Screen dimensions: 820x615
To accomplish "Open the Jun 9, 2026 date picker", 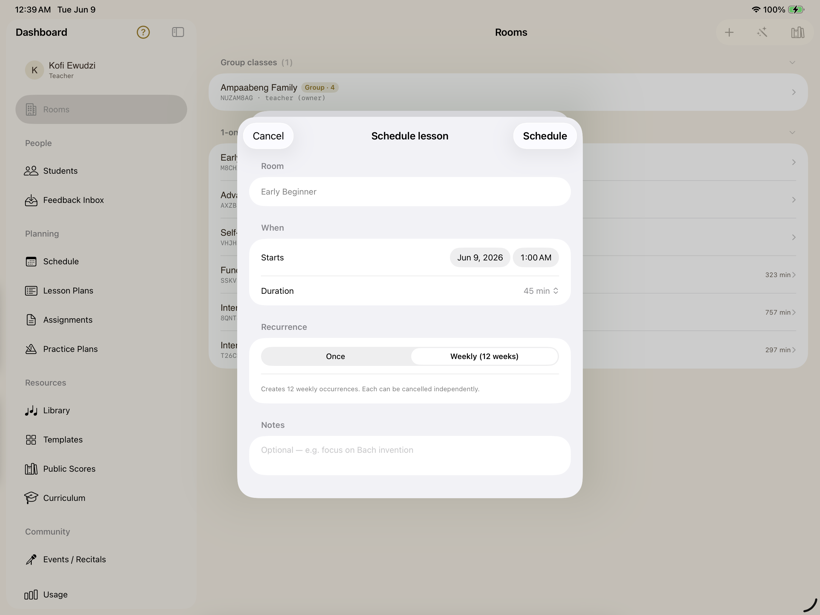I will [480, 257].
